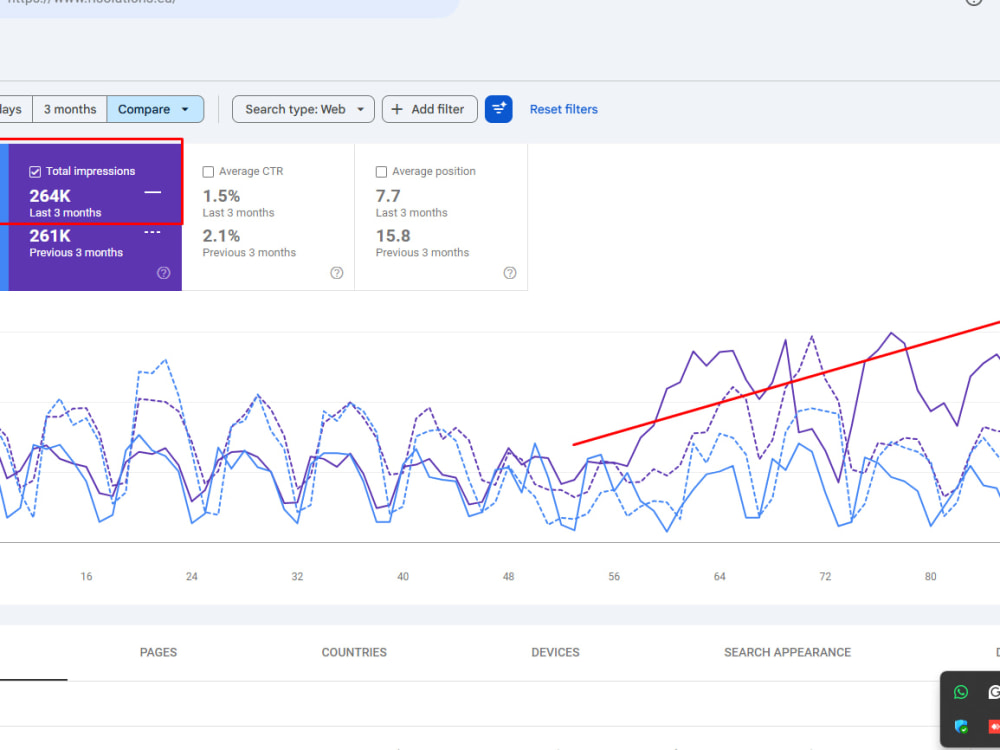Click the Average CTR card

point(268,217)
